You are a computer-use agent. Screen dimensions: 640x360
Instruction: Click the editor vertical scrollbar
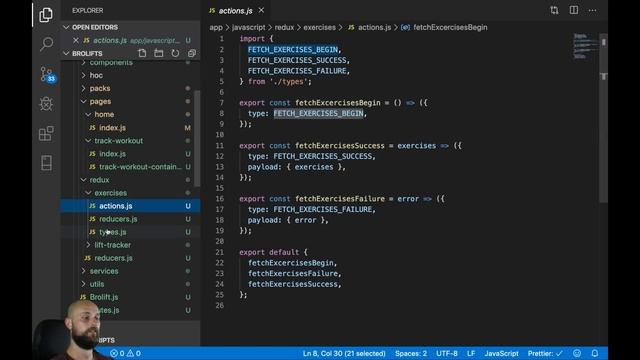(x=604, y=118)
